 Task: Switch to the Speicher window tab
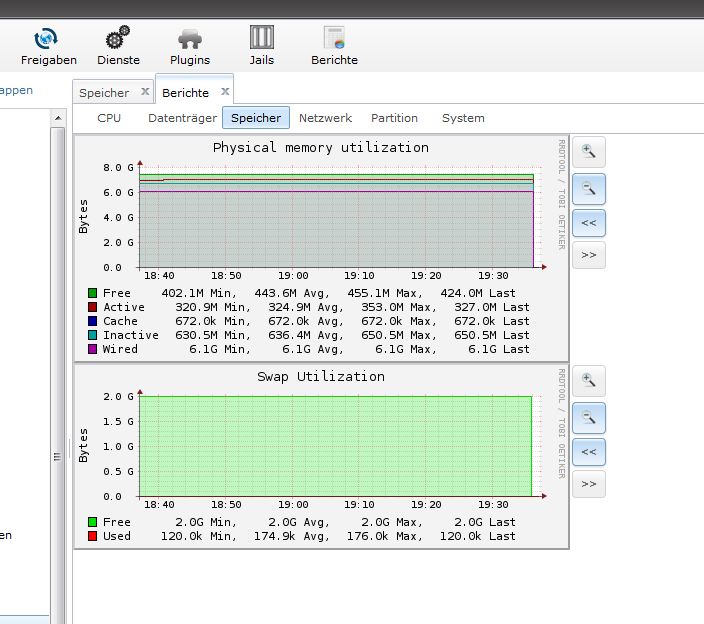[x=104, y=93]
